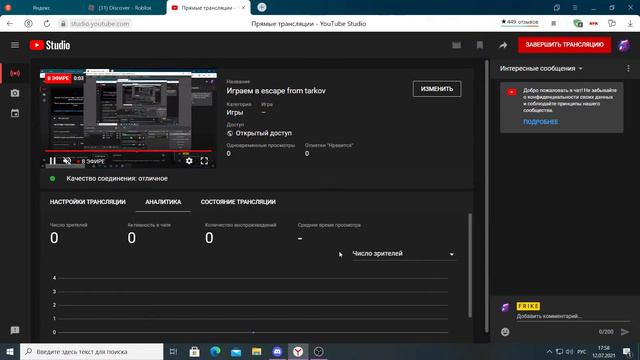Click the studio.youtube.com address bar
640x360 pixels.
tap(100, 24)
